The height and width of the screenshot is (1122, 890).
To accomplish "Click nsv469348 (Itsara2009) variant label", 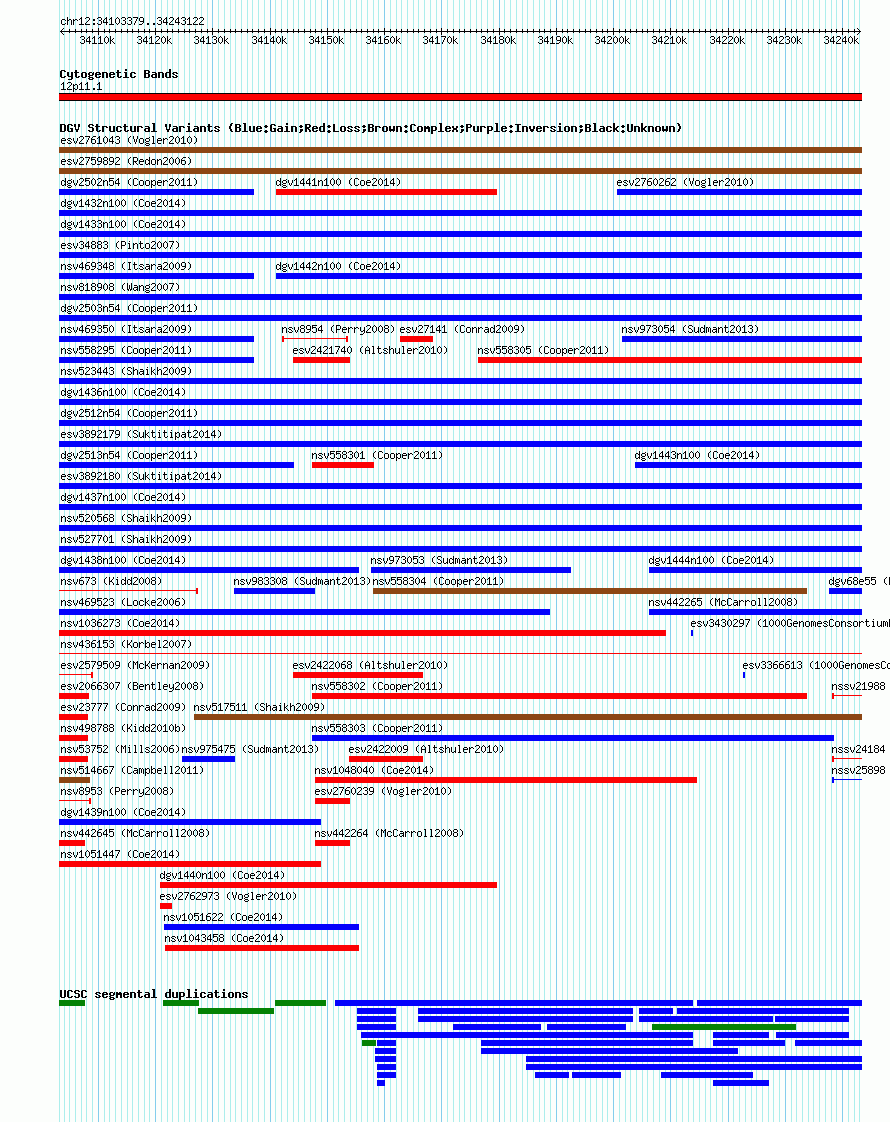I will pos(126,266).
